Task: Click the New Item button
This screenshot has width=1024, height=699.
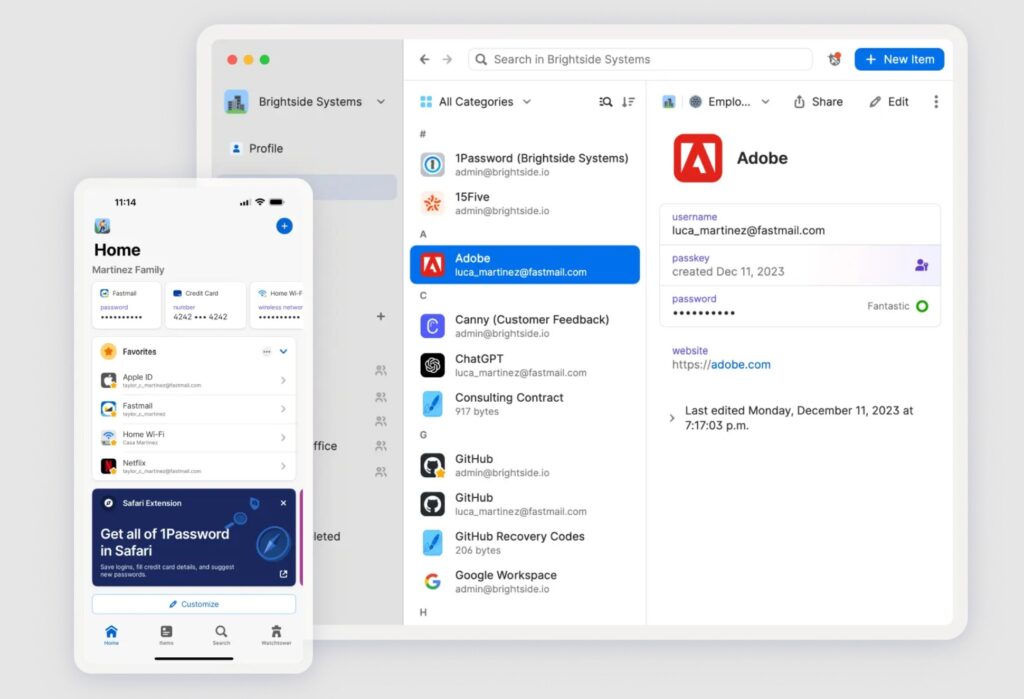Action: [x=899, y=59]
